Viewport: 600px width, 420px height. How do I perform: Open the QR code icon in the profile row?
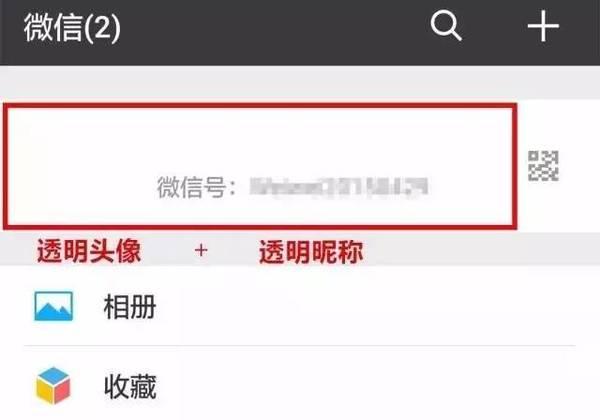[543, 166]
